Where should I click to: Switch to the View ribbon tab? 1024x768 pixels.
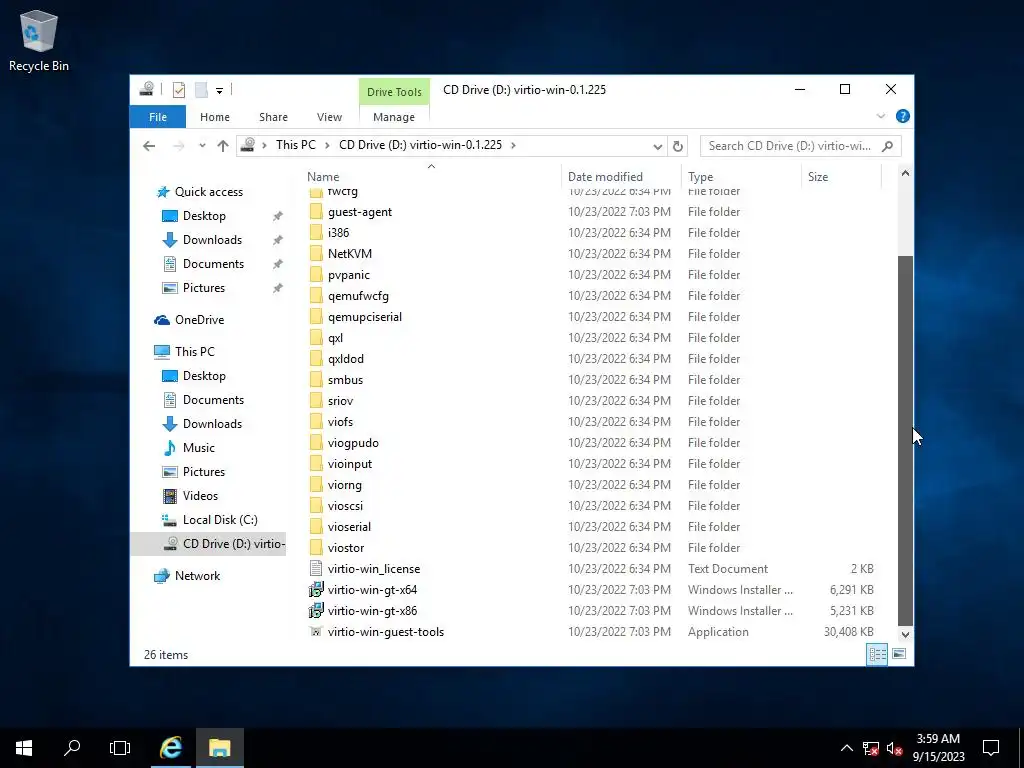329,117
